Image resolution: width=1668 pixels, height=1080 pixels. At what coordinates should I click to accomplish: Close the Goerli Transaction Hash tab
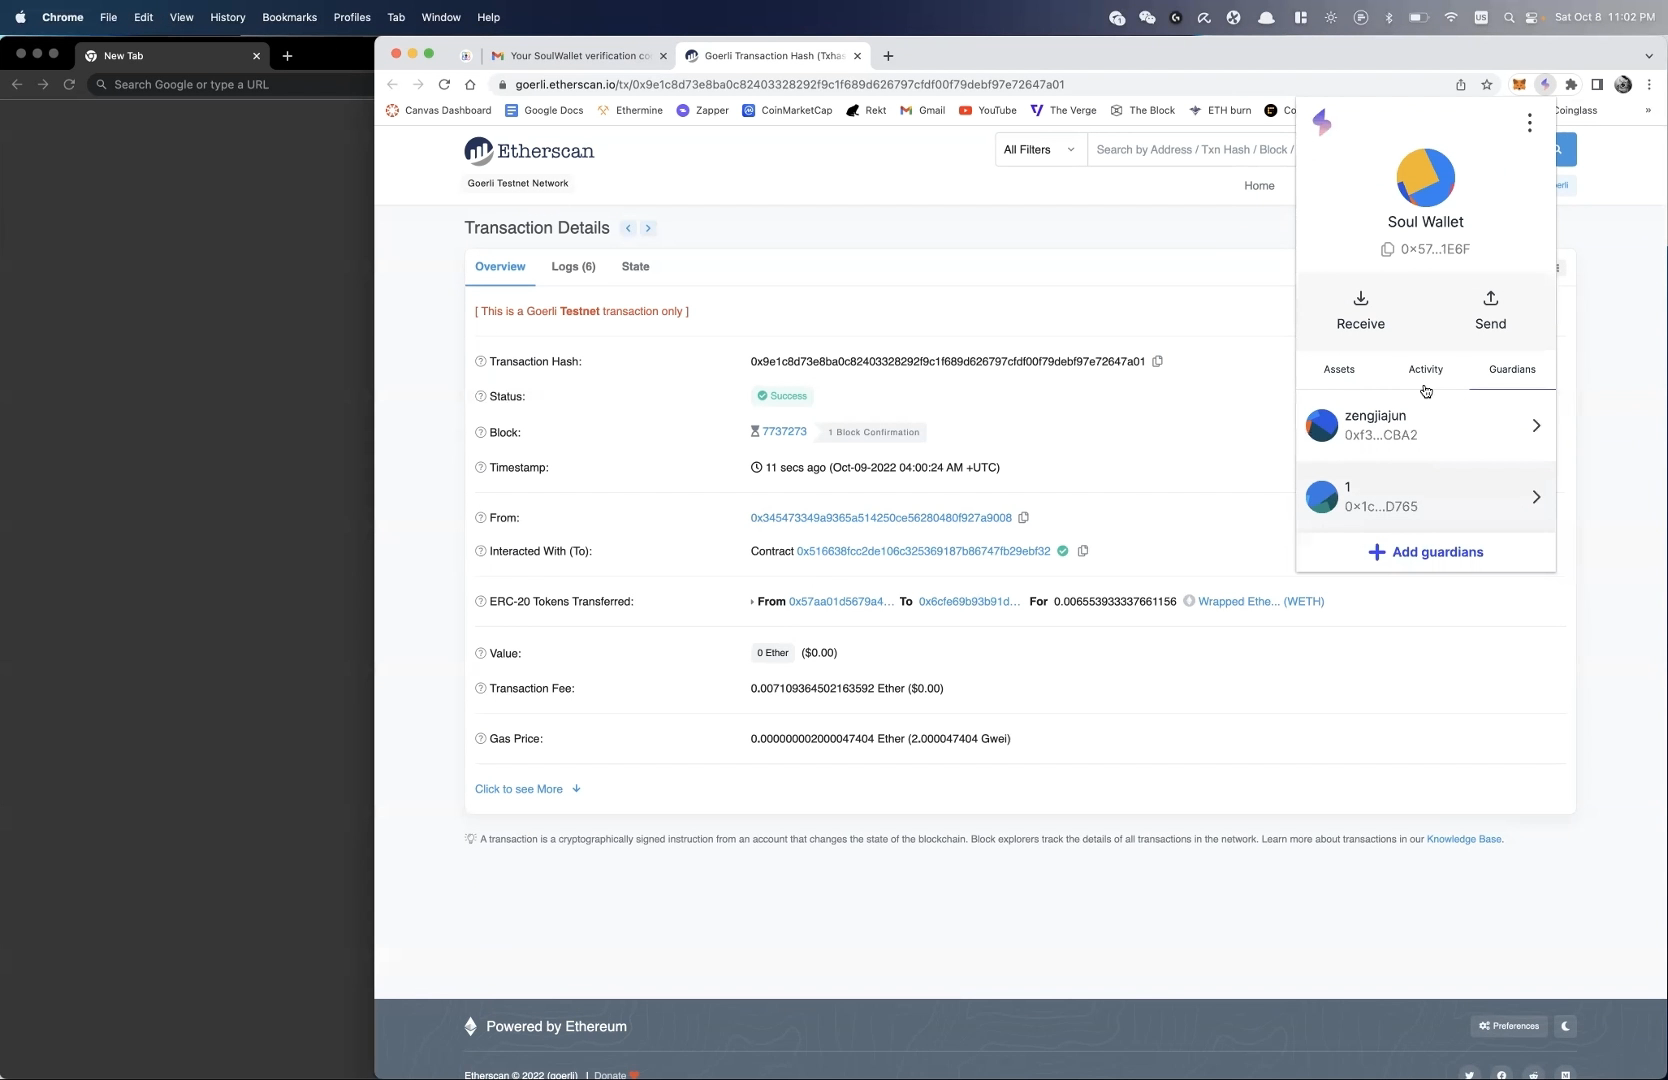[857, 56]
